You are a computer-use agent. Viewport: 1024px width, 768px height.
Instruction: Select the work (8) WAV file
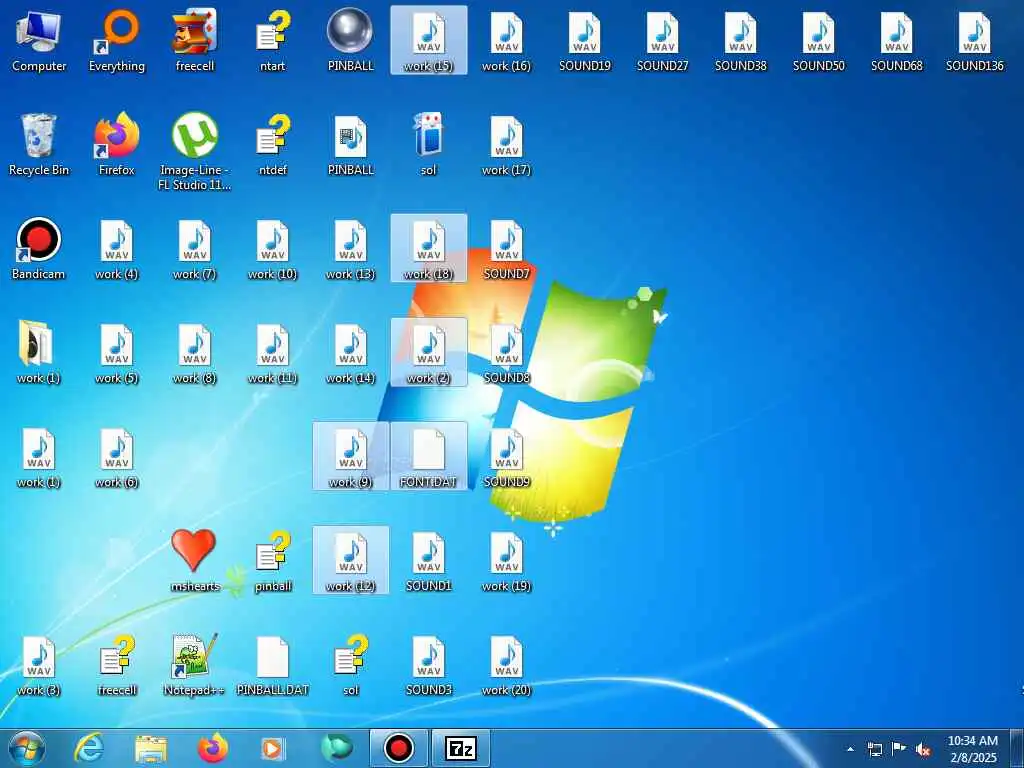(195, 353)
